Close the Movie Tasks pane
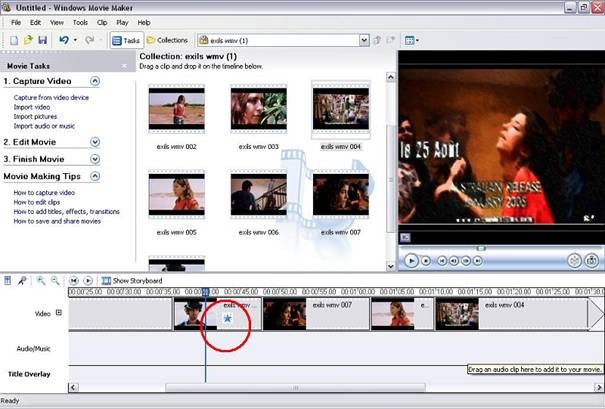Screen dimensions: 605x409 pyautogui.click(x=124, y=66)
